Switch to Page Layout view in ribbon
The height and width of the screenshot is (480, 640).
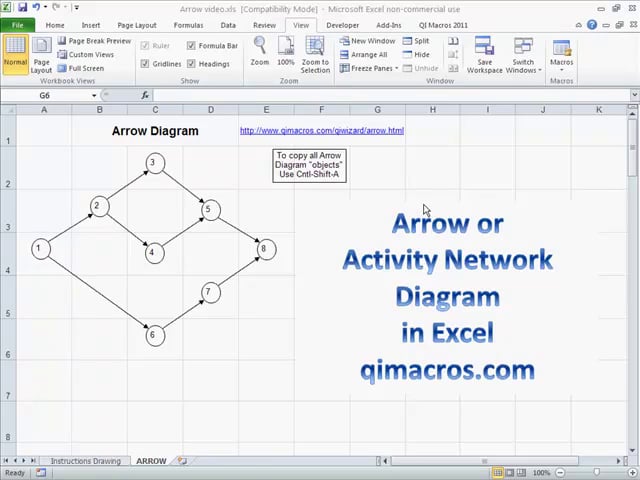point(41,54)
